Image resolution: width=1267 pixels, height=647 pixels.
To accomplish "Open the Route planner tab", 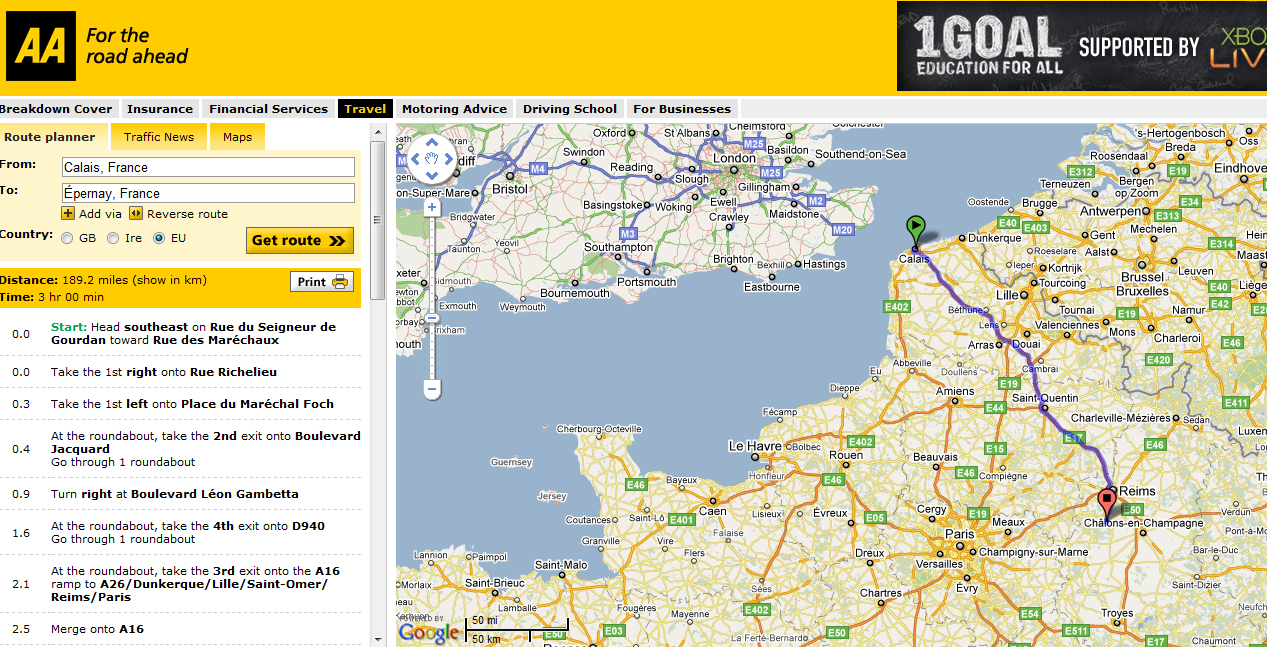I will point(50,137).
